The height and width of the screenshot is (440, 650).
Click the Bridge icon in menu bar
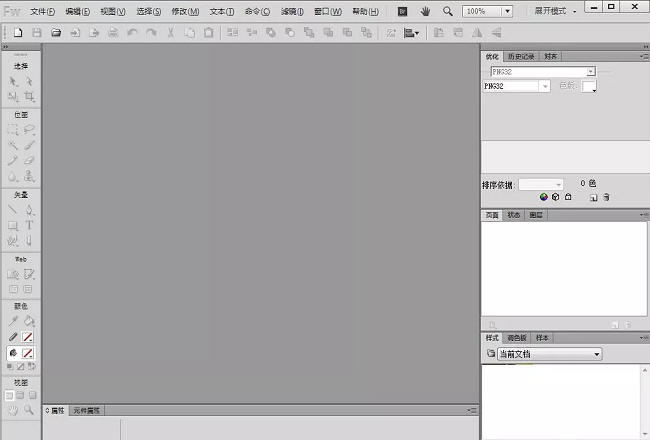coord(402,12)
